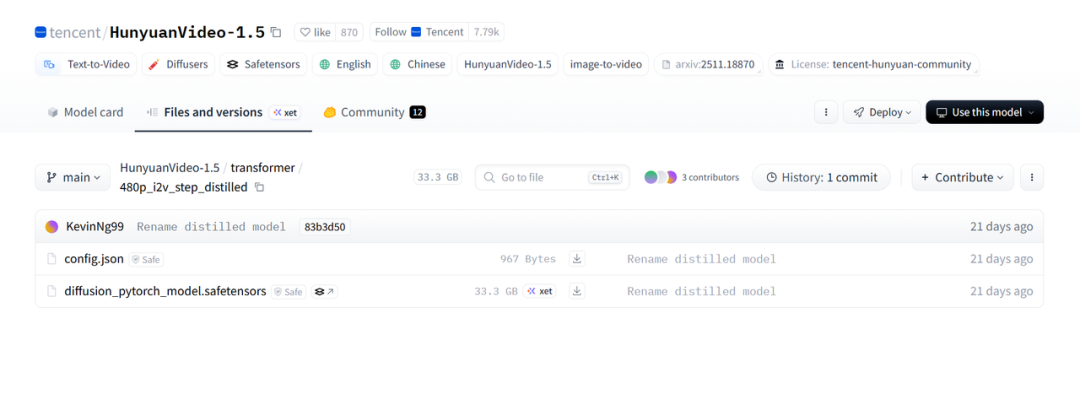Open KevinNg99 user profile
1080x410 pixels.
click(x=95, y=227)
